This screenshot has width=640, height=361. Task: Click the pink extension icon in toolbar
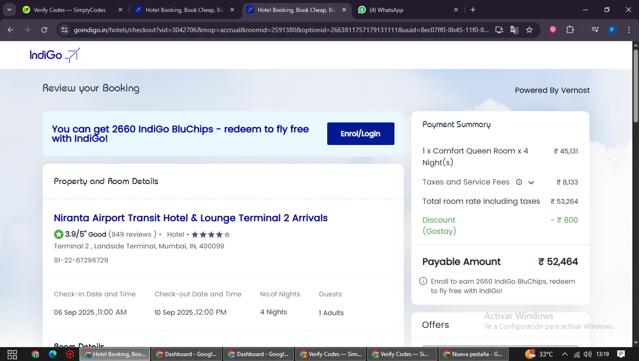tap(553, 30)
